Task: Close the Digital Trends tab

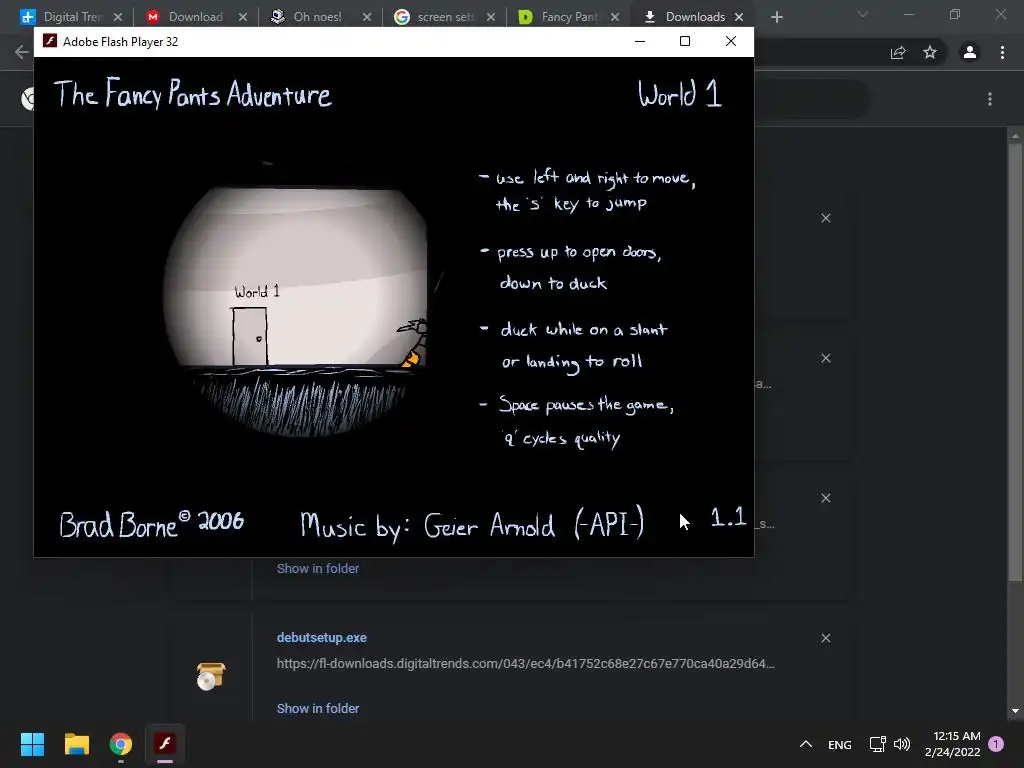Action: [118, 17]
